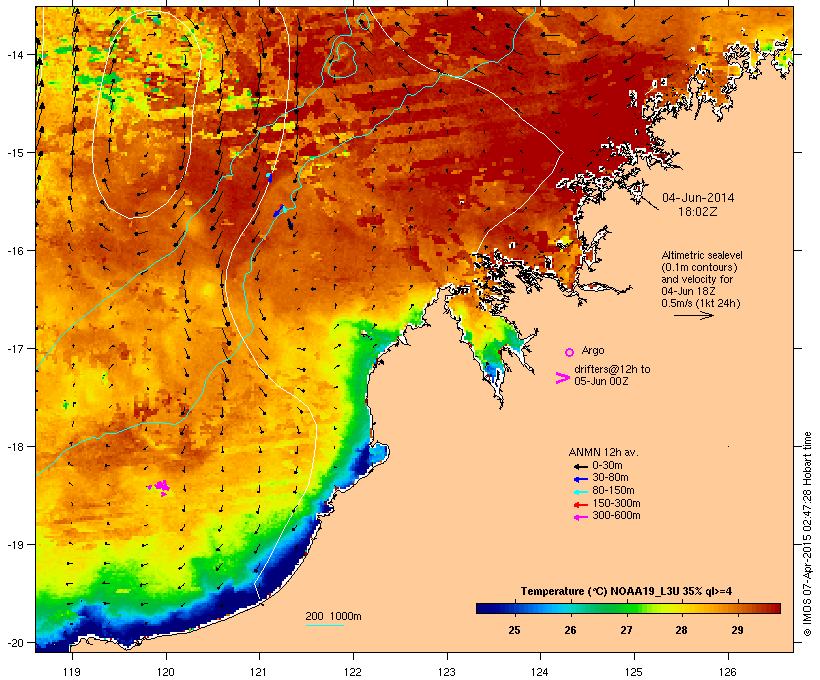Click the Temperature NOAA19_L3U colorbar title
This screenshot has width=820, height=680.
click(627, 592)
